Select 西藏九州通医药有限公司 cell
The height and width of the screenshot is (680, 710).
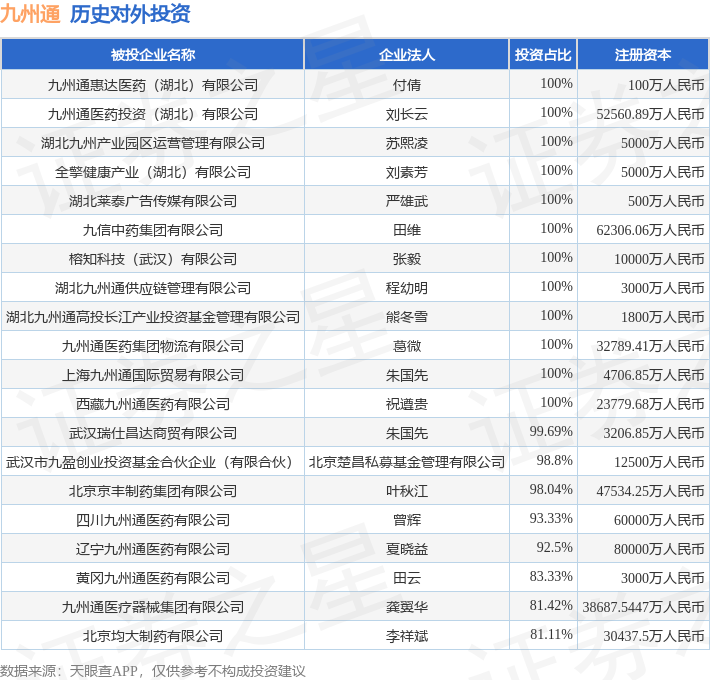pos(153,403)
